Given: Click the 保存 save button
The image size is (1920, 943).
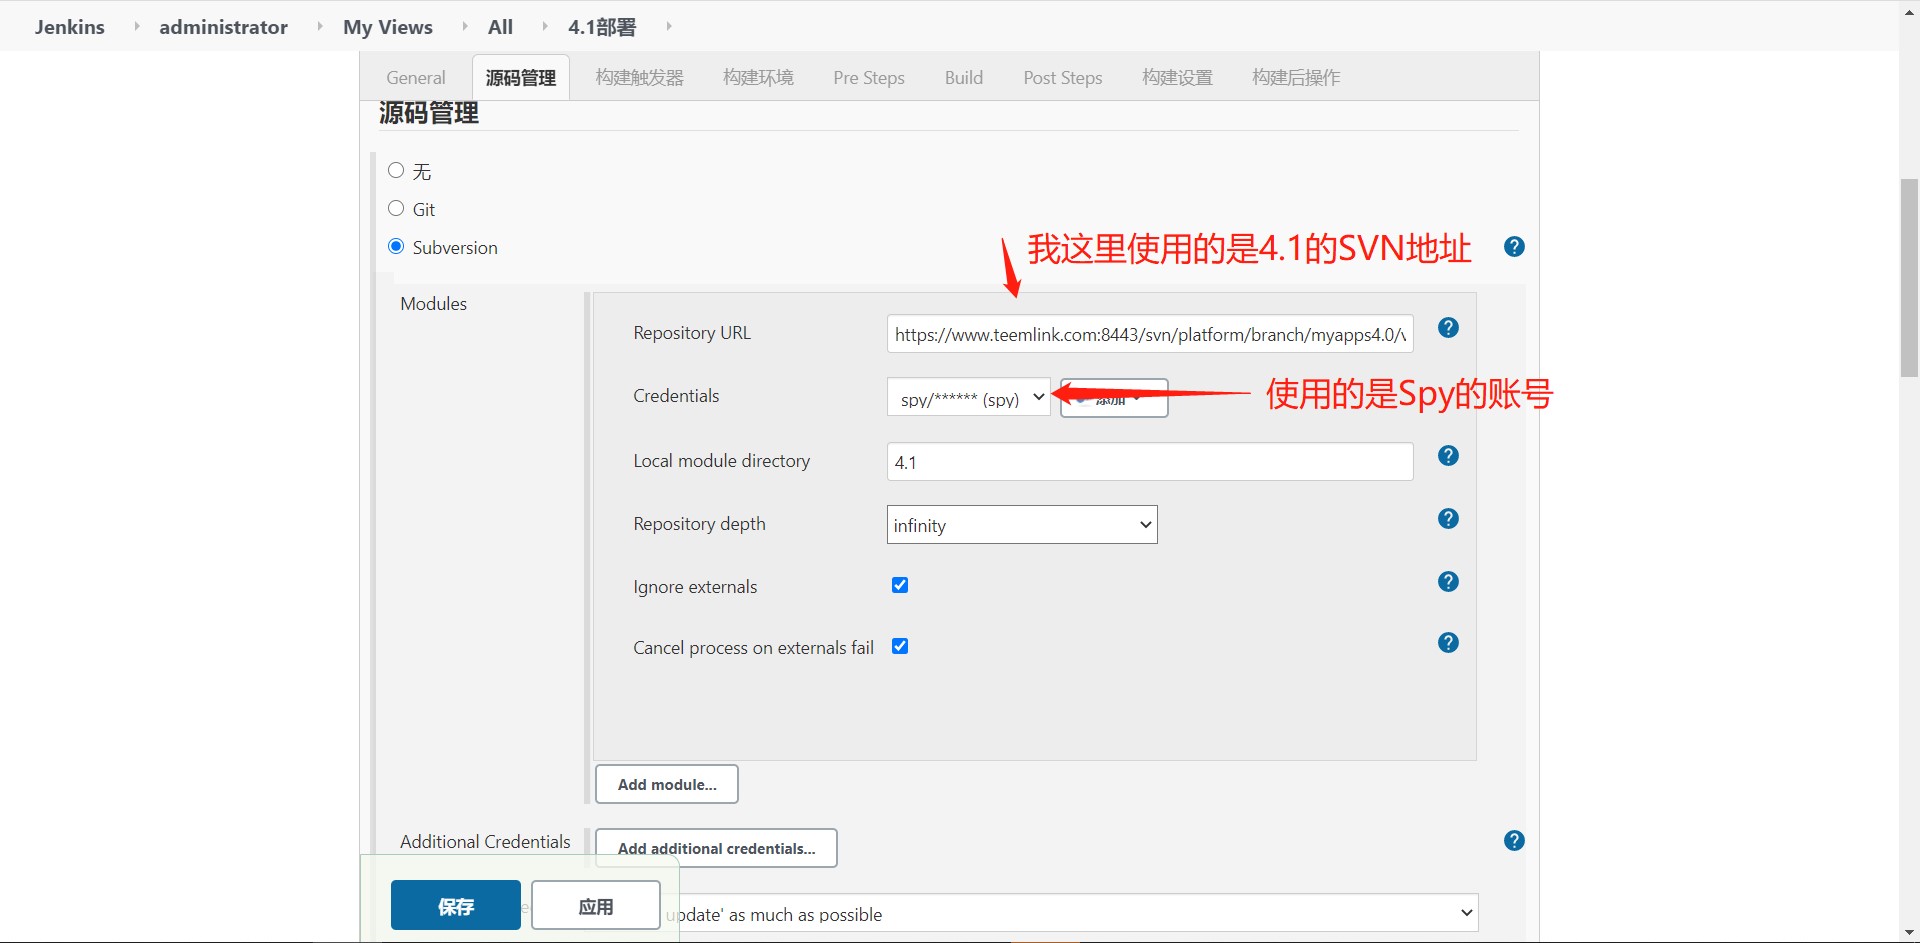Looking at the screenshot, I should [455, 905].
